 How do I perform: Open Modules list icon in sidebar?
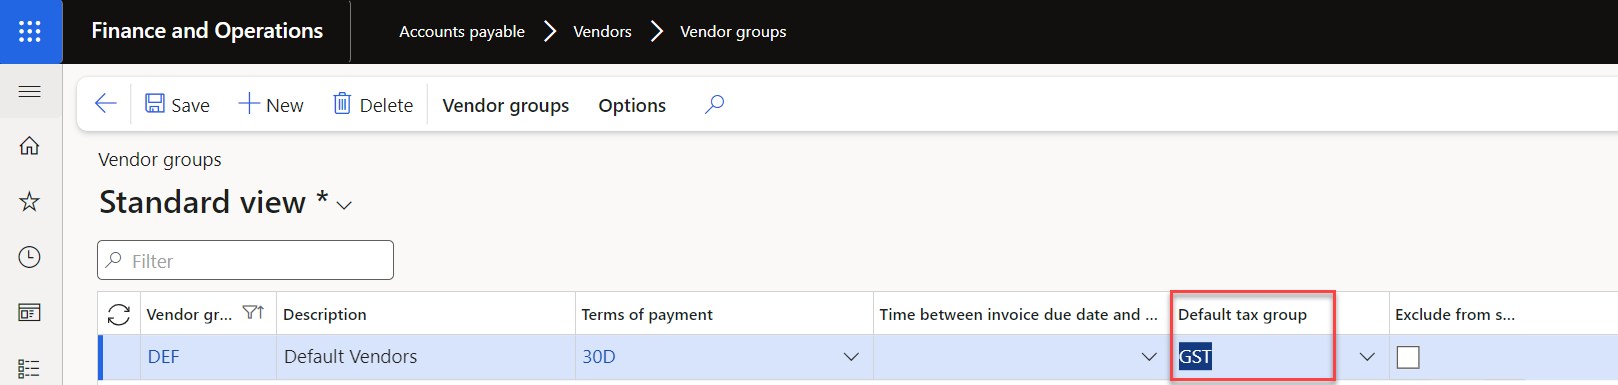point(30,368)
